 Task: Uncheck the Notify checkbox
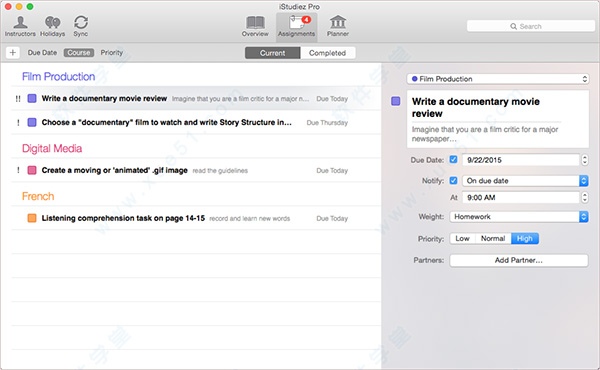click(453, 180)
